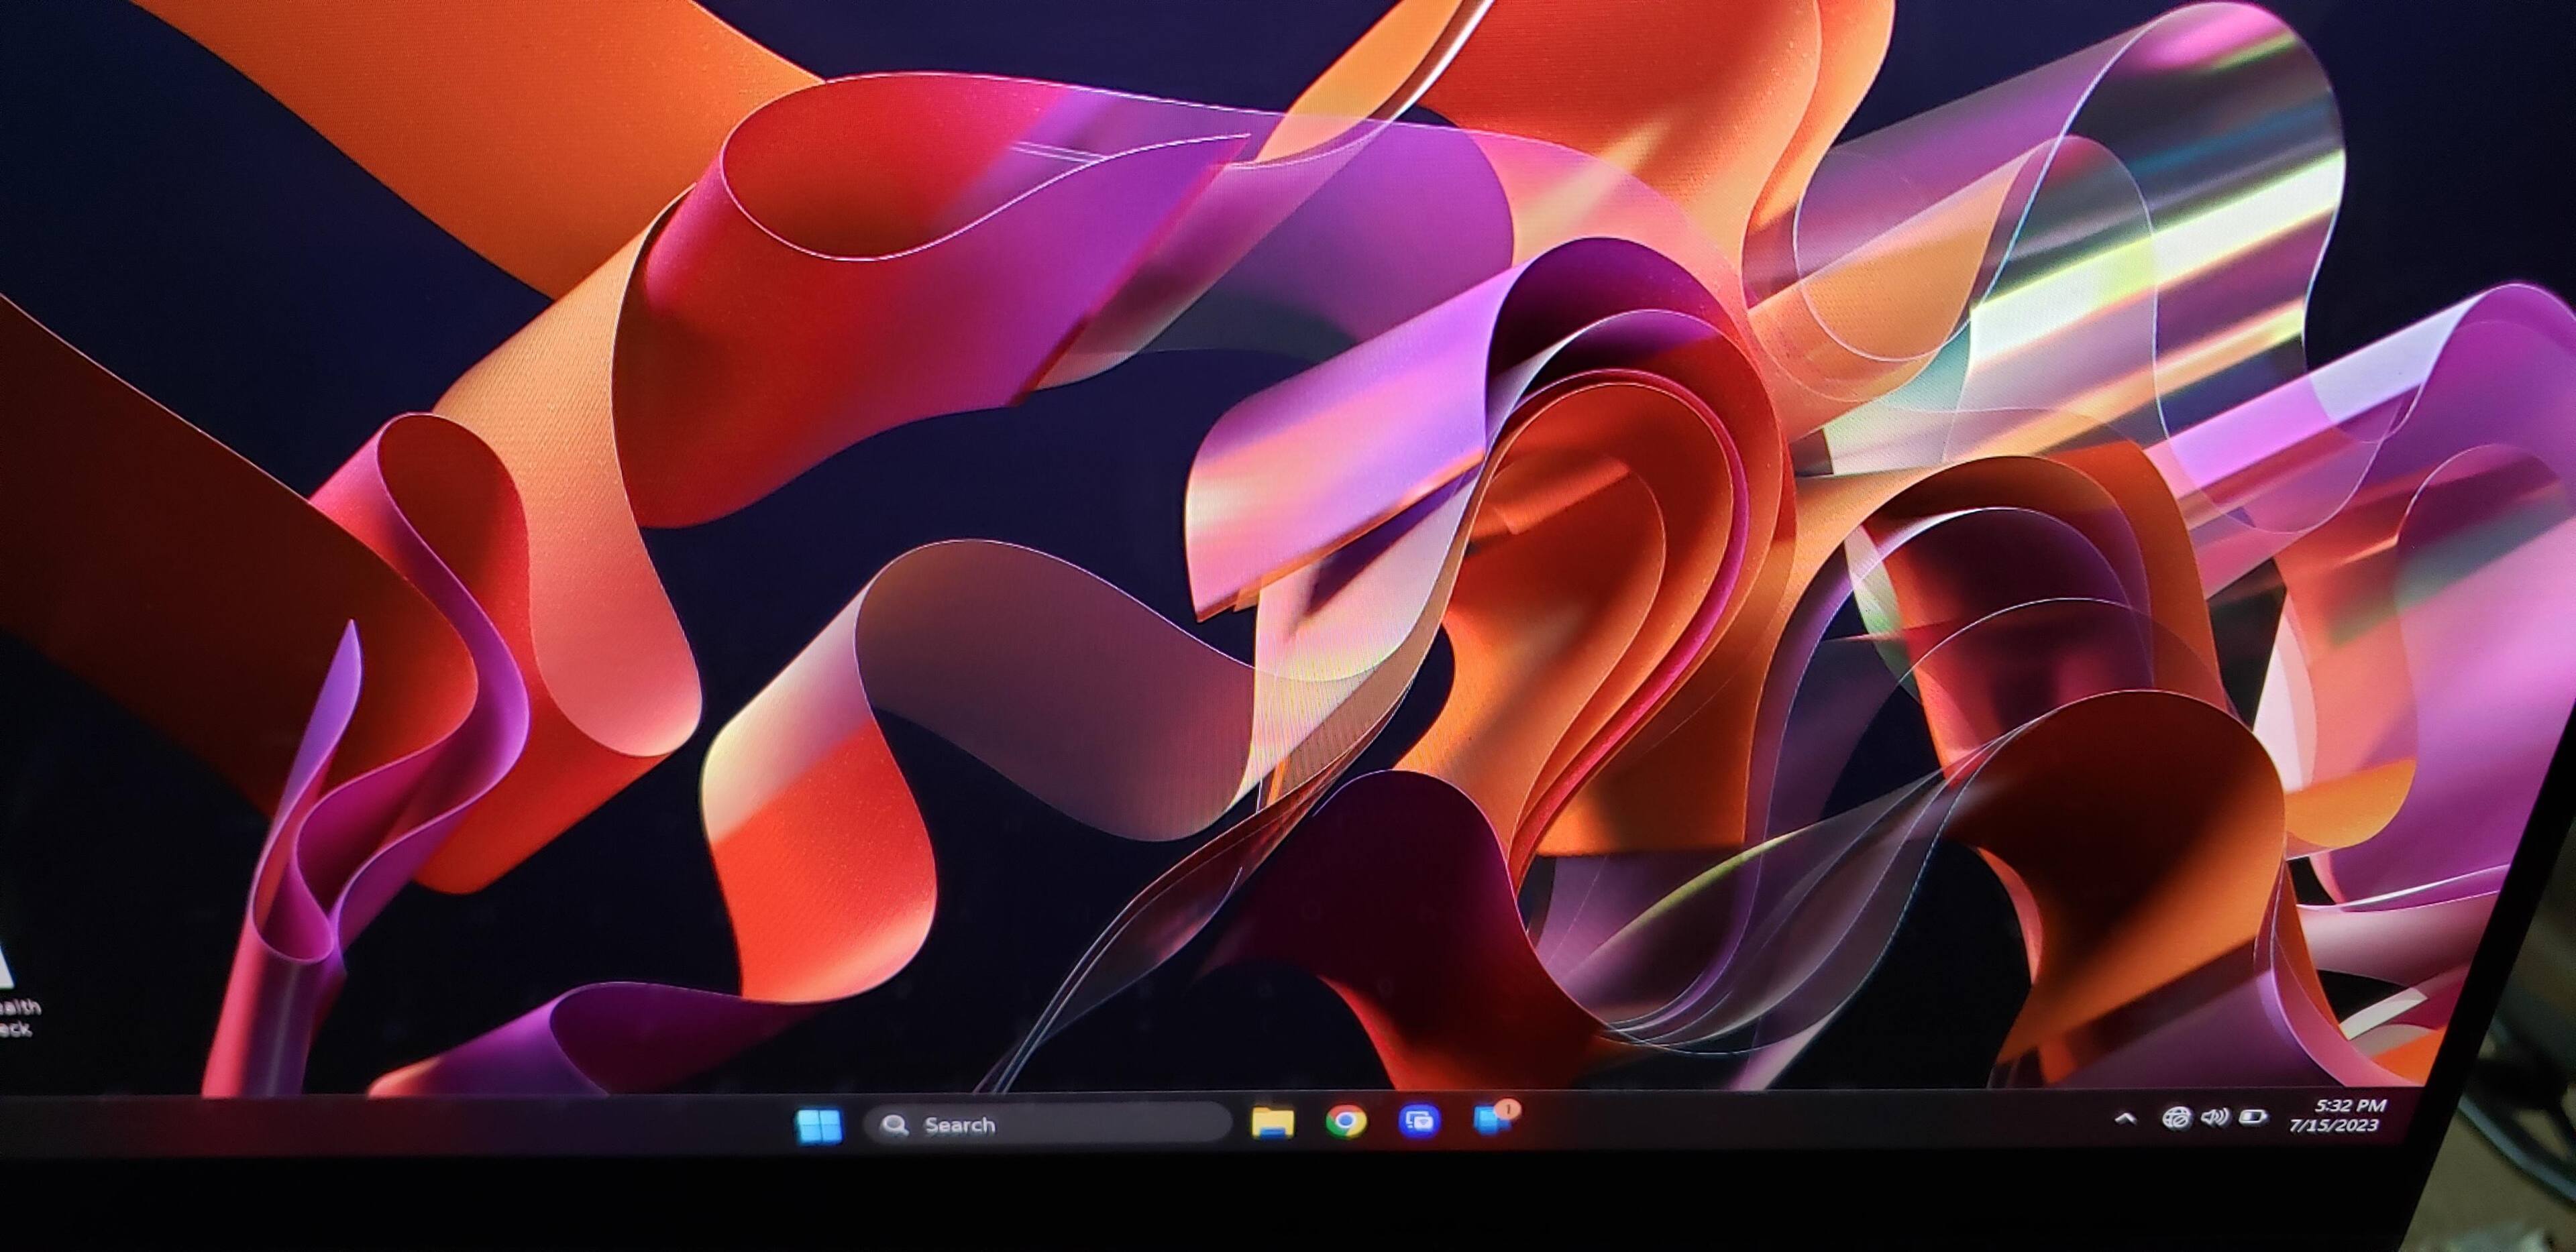Click empty taskbar space left of Start
Screen dimensions: 2576x1252
[x=400, y=1128]
